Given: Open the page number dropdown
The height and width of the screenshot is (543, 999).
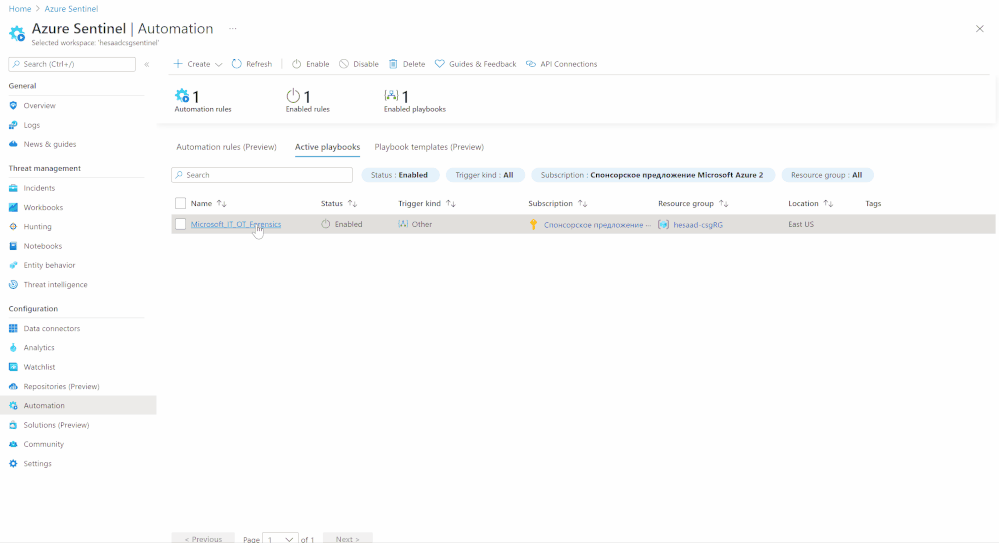Looking at the screenshot, I should 280,539.
